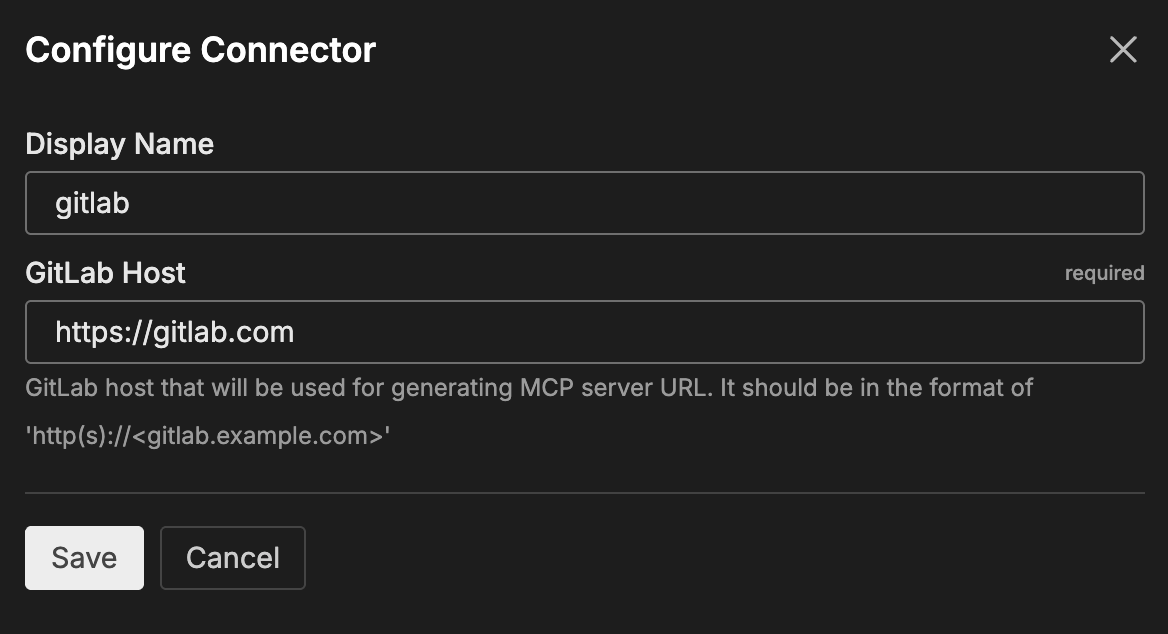Screen dimensions: 1168x634
Task: Click the Configure Connector dialog title
Action: [x=200, y=49]
